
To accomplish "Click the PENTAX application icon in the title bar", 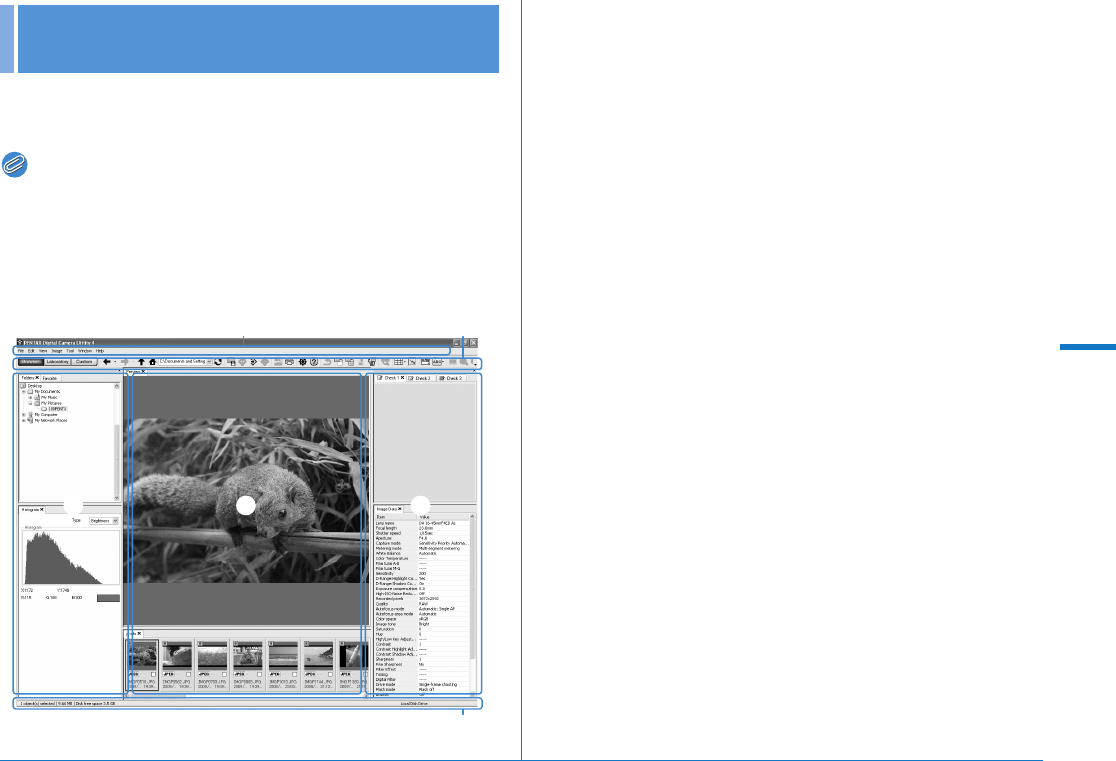I will pyautogui.click(x=20, y=342).
